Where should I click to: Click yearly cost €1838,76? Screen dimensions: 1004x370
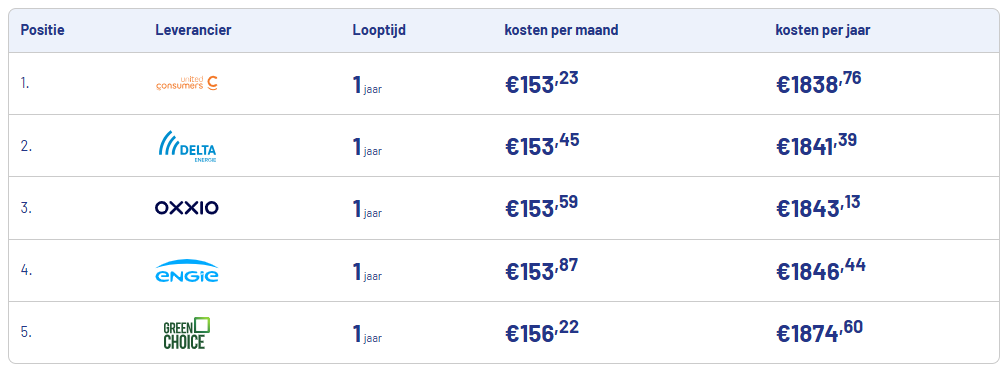click(x=818, y=83)
